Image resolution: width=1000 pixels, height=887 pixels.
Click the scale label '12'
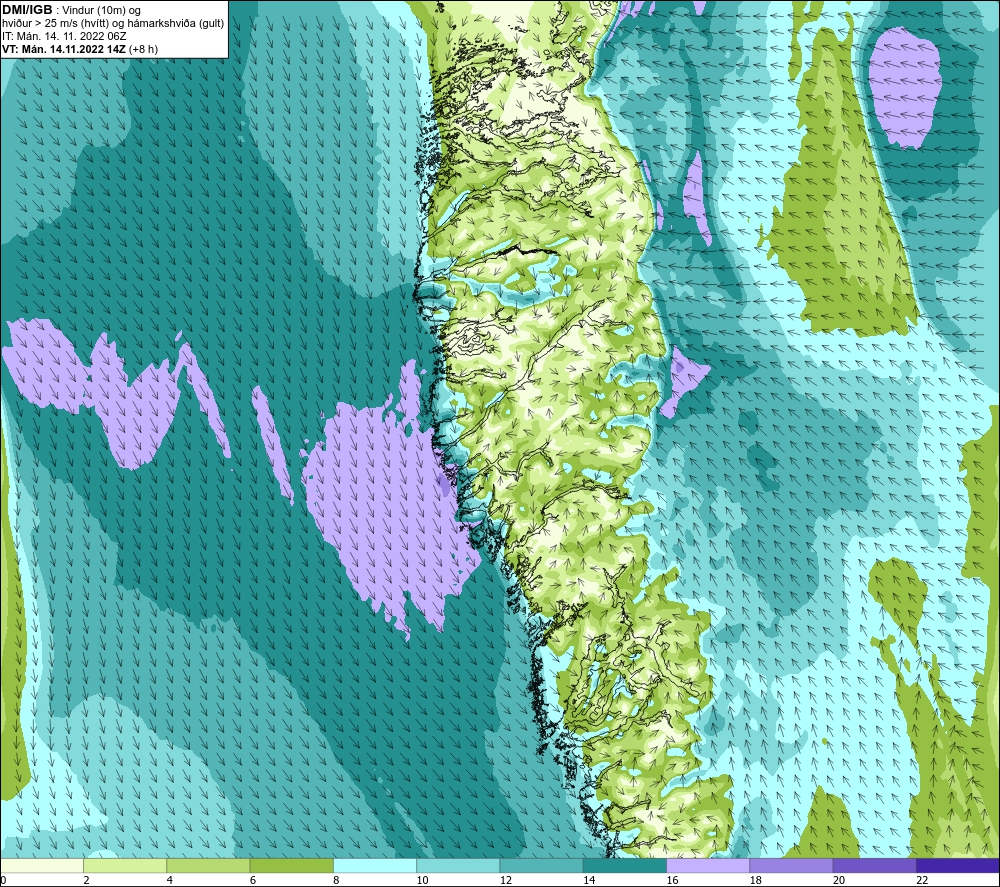click(506, 881)
